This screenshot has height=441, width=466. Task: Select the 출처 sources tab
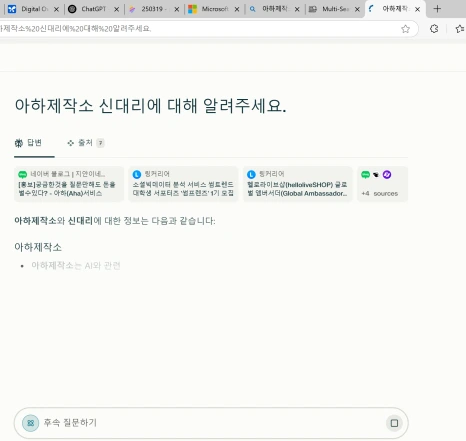(x=86, y=143)
